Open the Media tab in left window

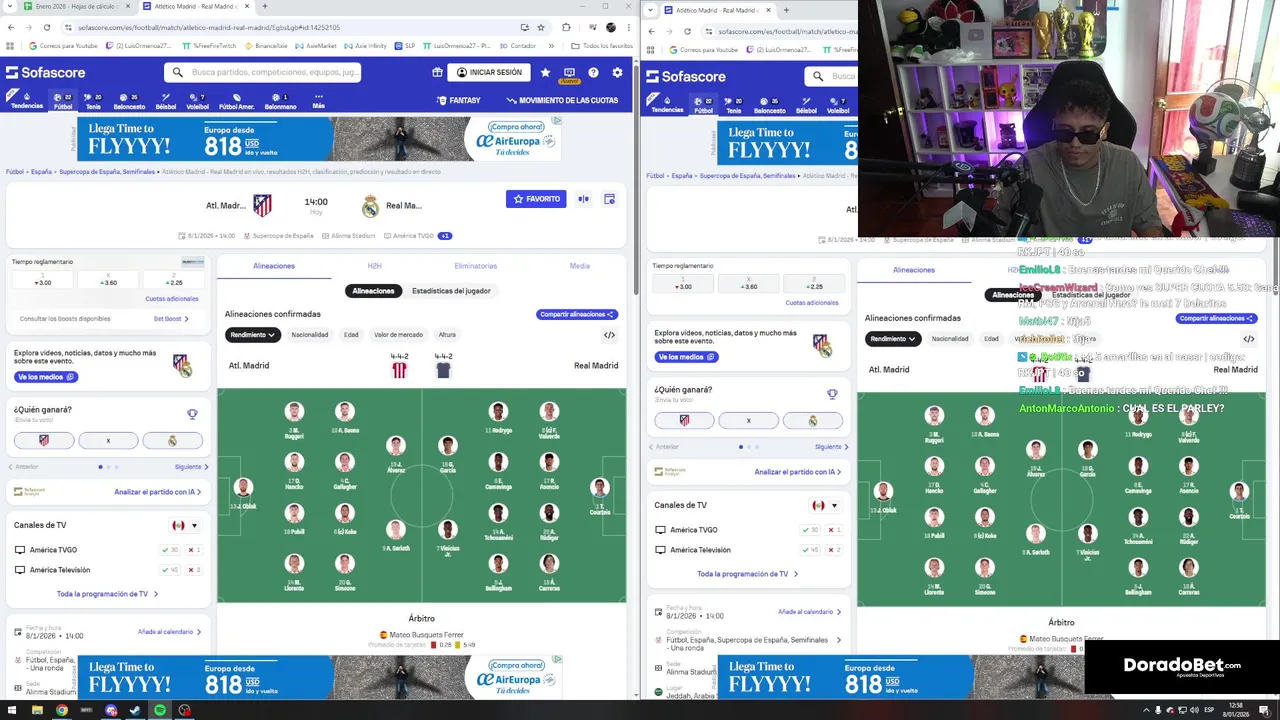[580, 266]
